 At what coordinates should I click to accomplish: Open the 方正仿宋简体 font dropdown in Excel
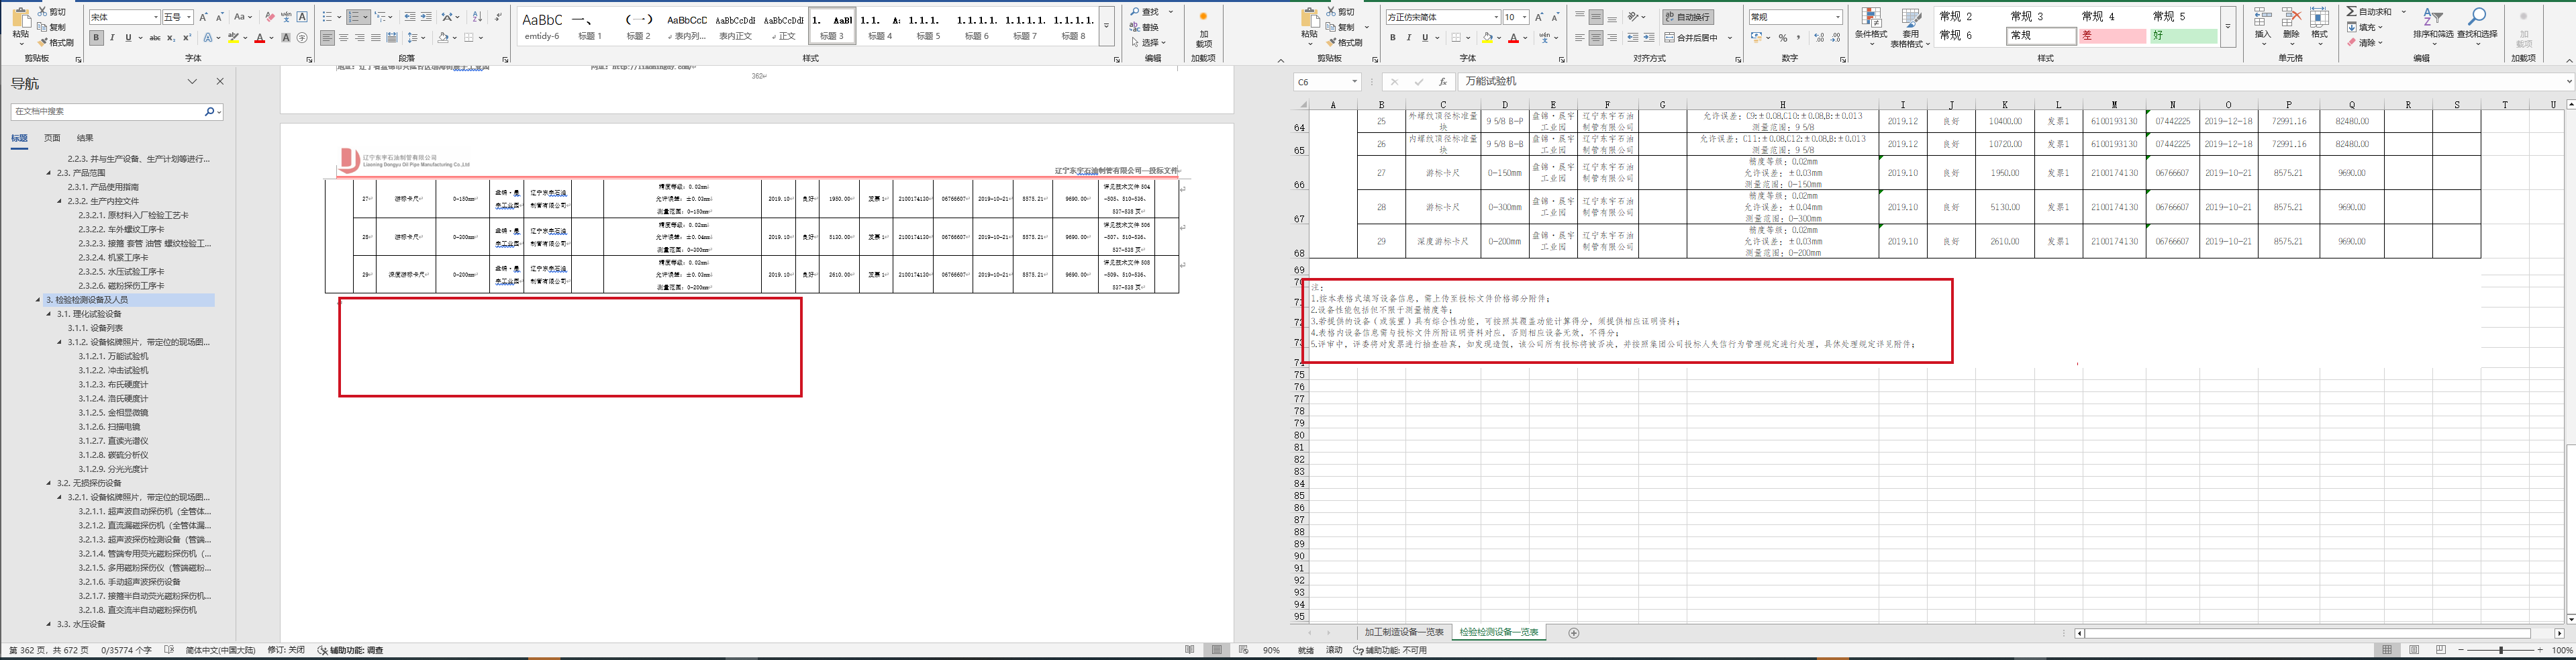coord(1496,17)
